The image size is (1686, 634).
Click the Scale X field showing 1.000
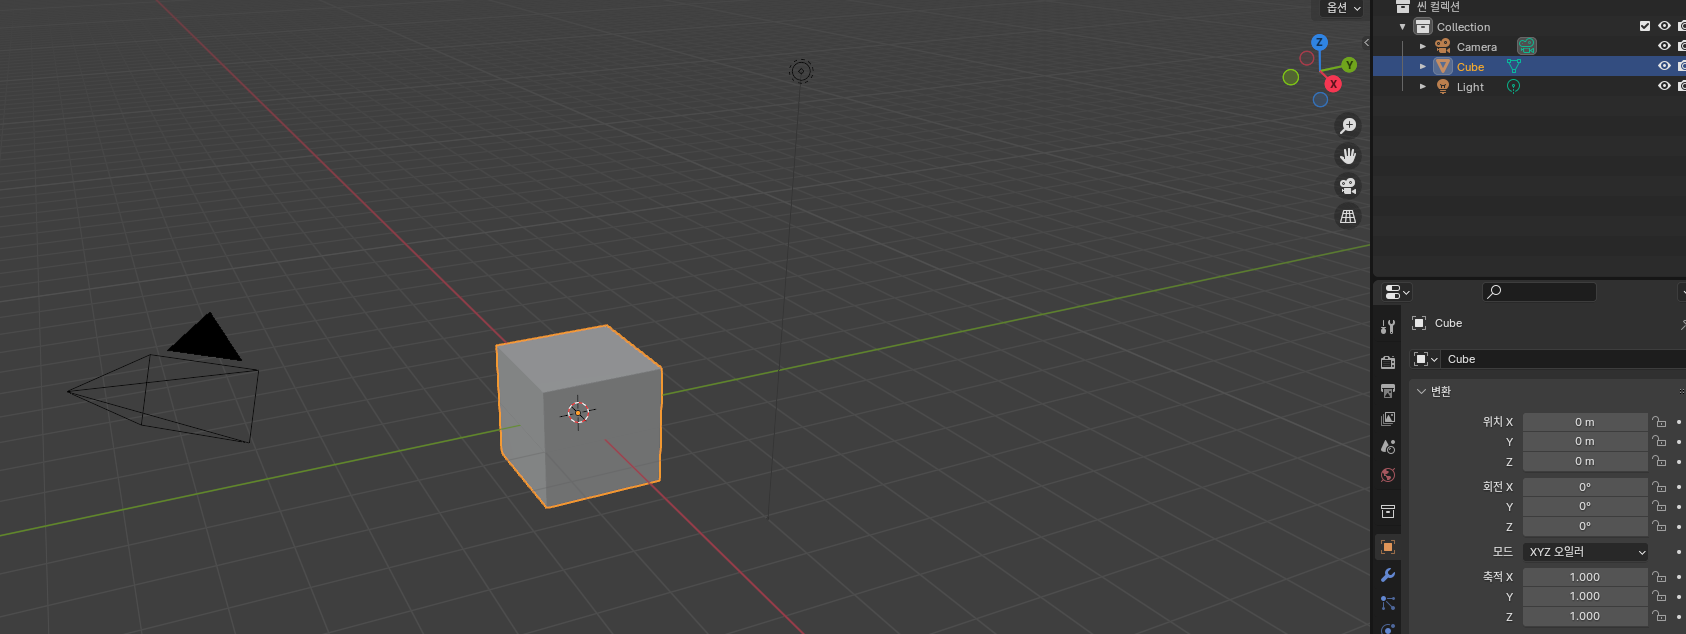[x=1585, y=577]
